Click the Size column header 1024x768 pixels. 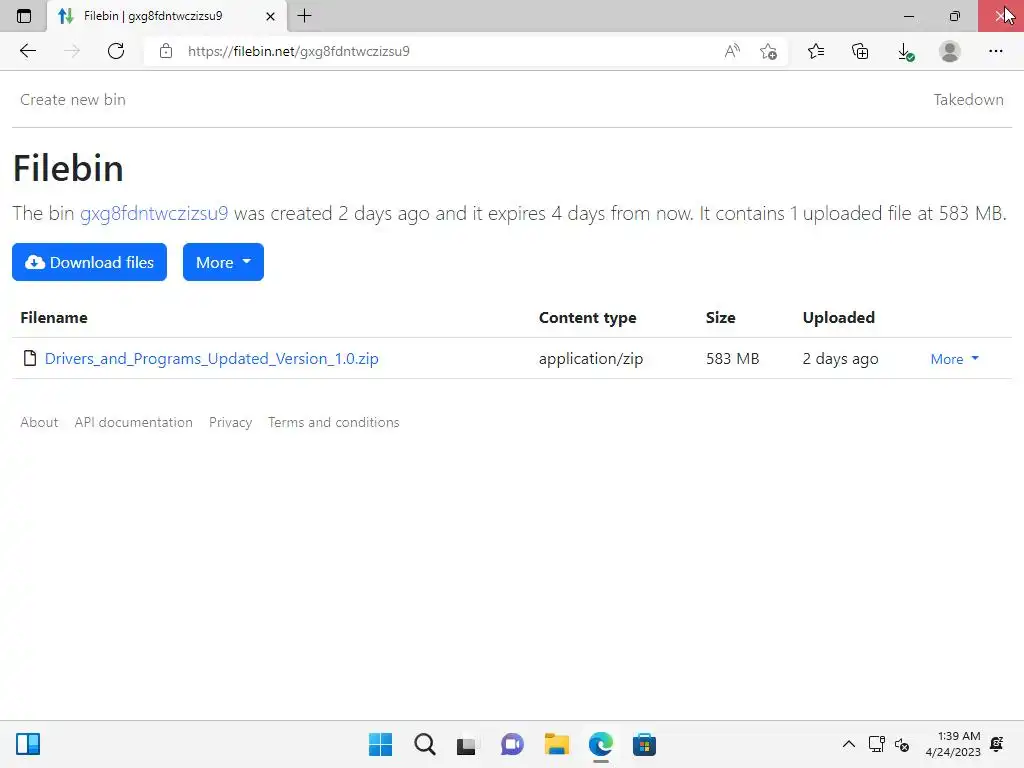pos(720,317)
